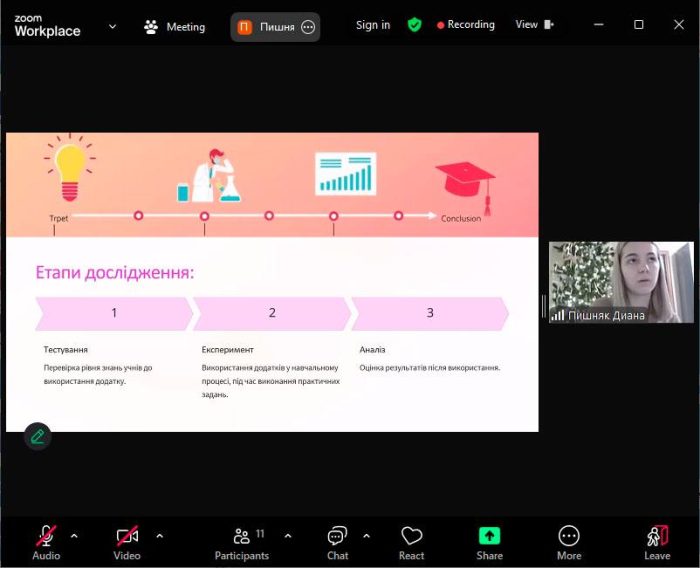The width and height of the screenshot is (700, 568).
Task: Click the green Share screen icon
Action: pyautogui.click(x=489, y=536)
